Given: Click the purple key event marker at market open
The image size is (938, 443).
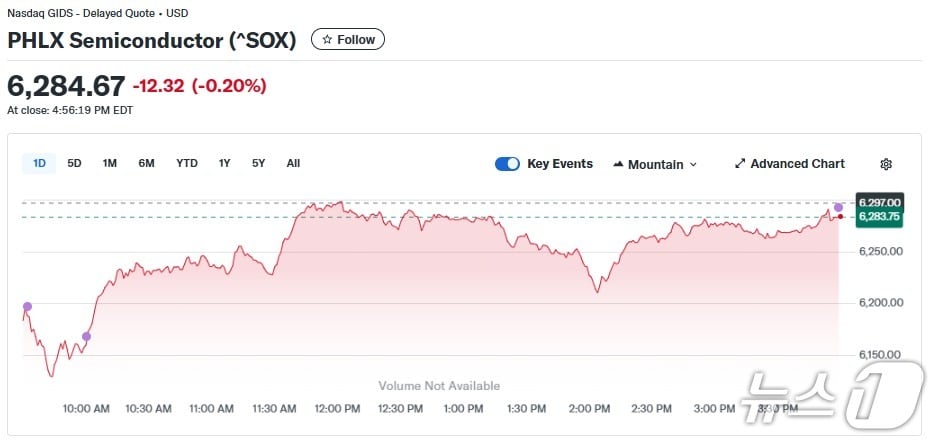Looking at the screenshot, I should (x=27, y=306).
